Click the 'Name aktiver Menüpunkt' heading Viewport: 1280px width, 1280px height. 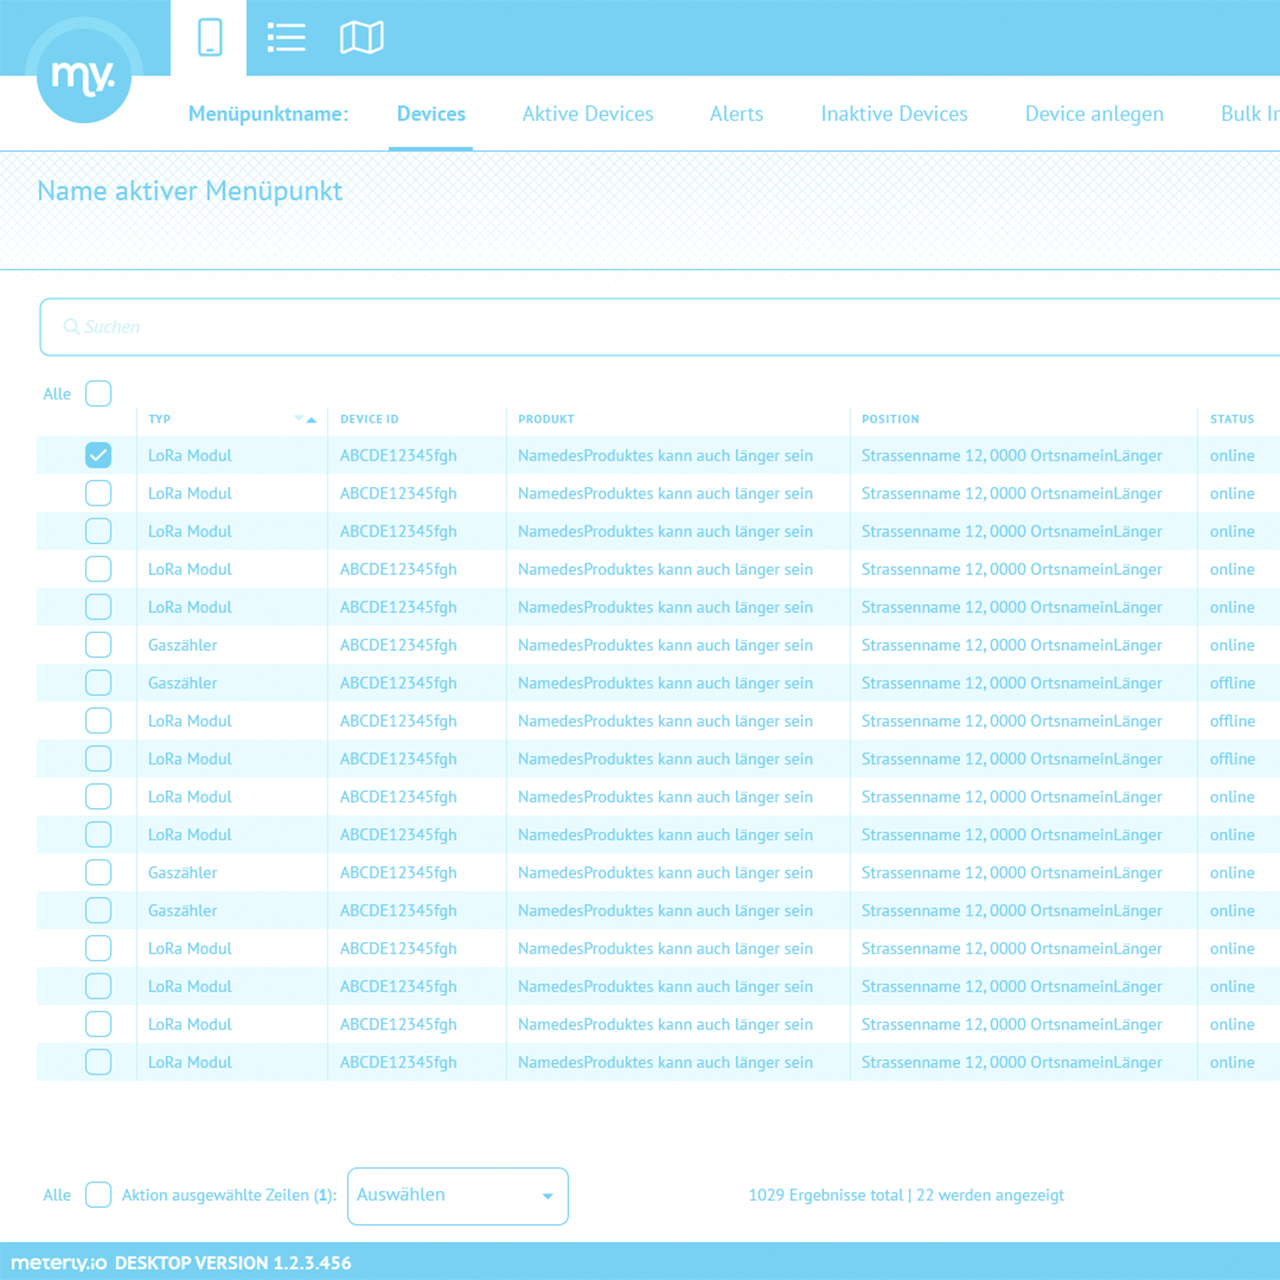pyautogui.click(x=190, y=191)
